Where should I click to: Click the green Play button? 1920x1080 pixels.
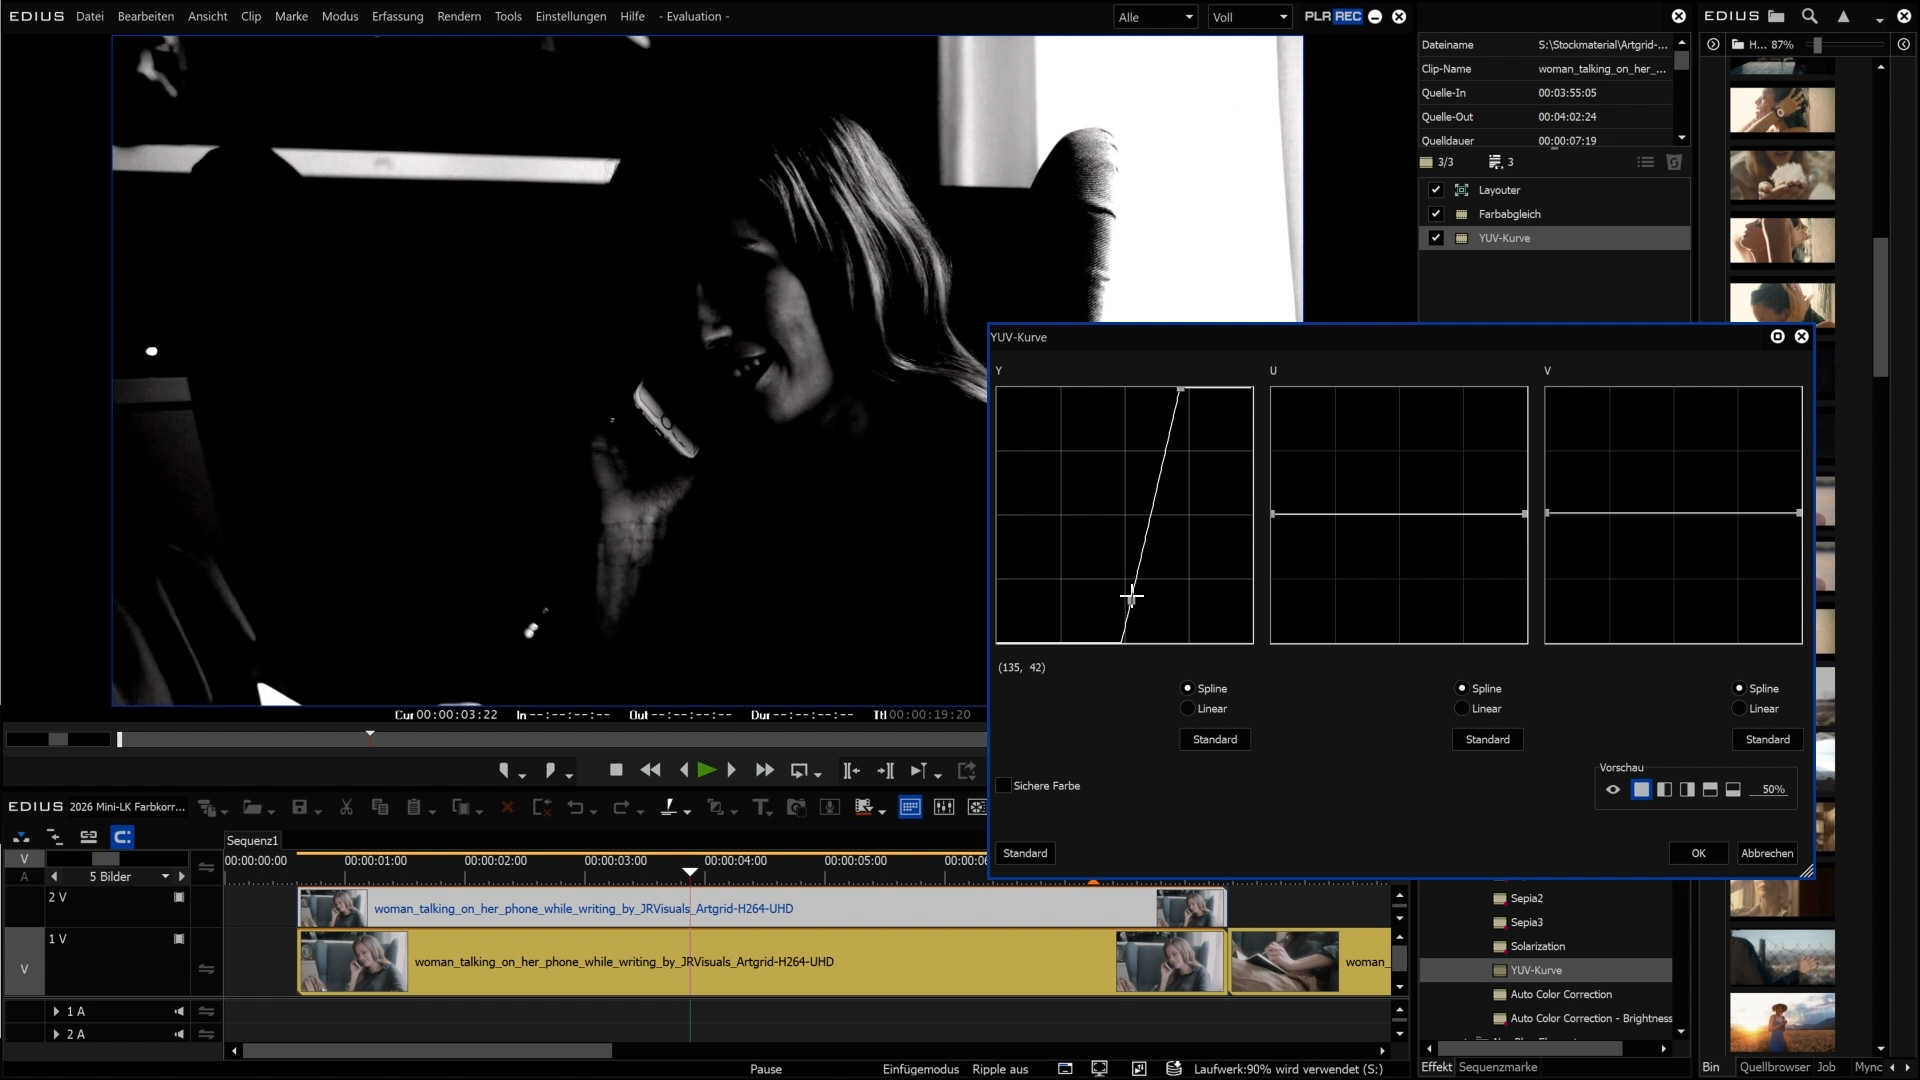[x=707, y=770]
